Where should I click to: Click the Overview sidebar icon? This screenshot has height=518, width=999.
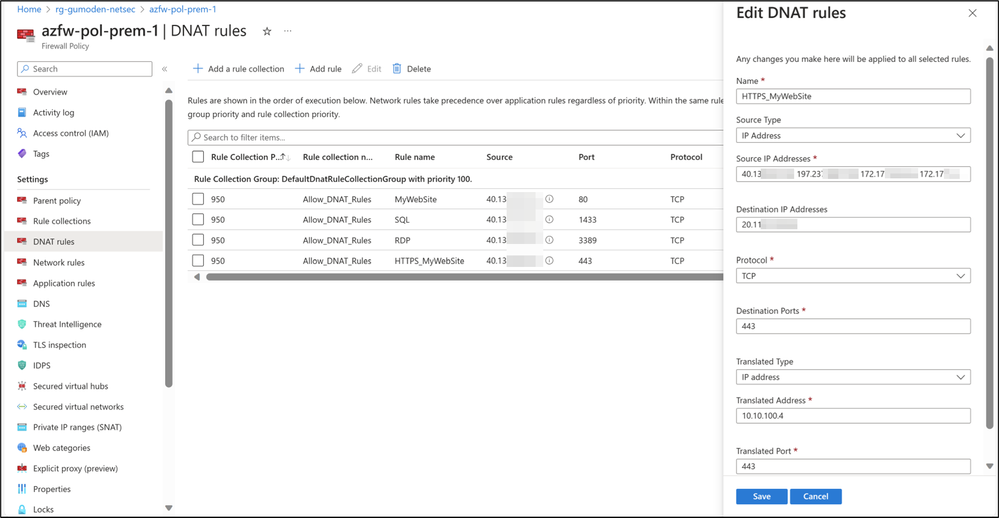[22, 92]
